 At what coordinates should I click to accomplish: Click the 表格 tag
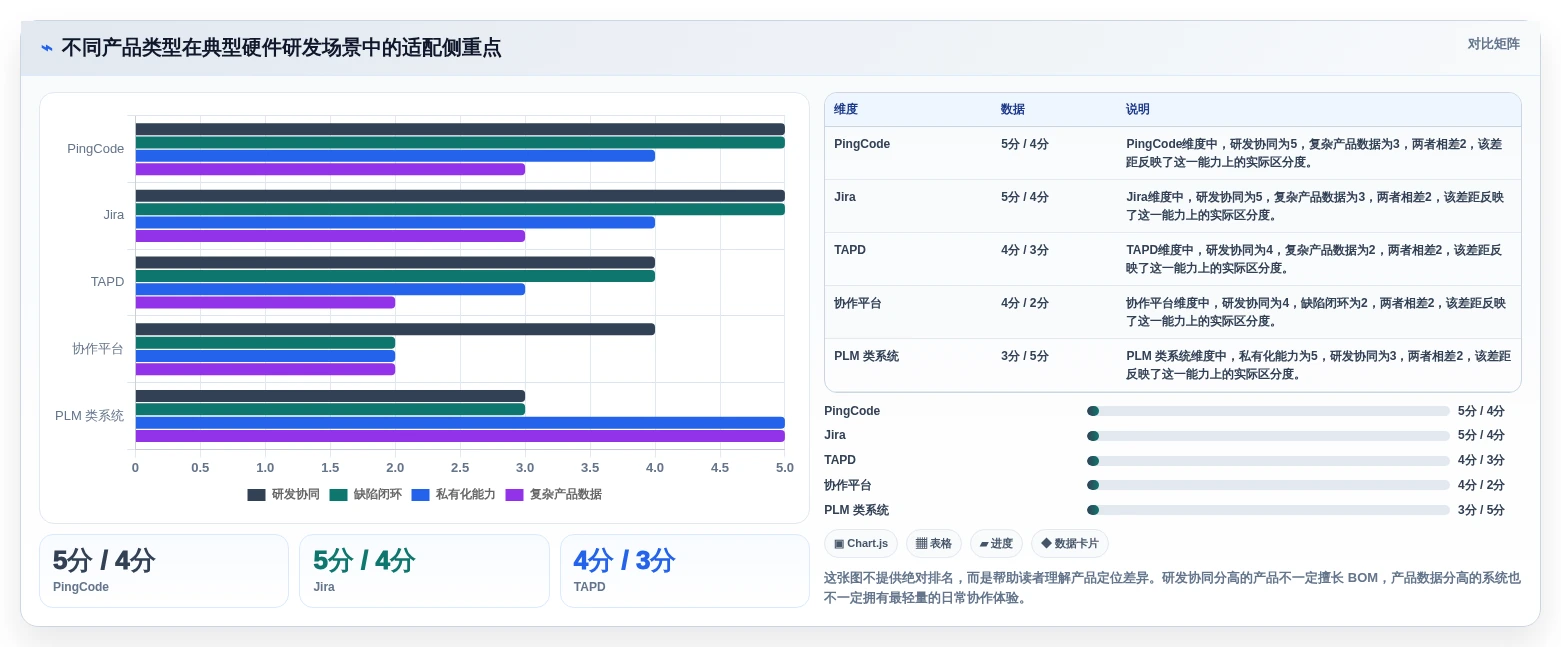pos(934,544)
